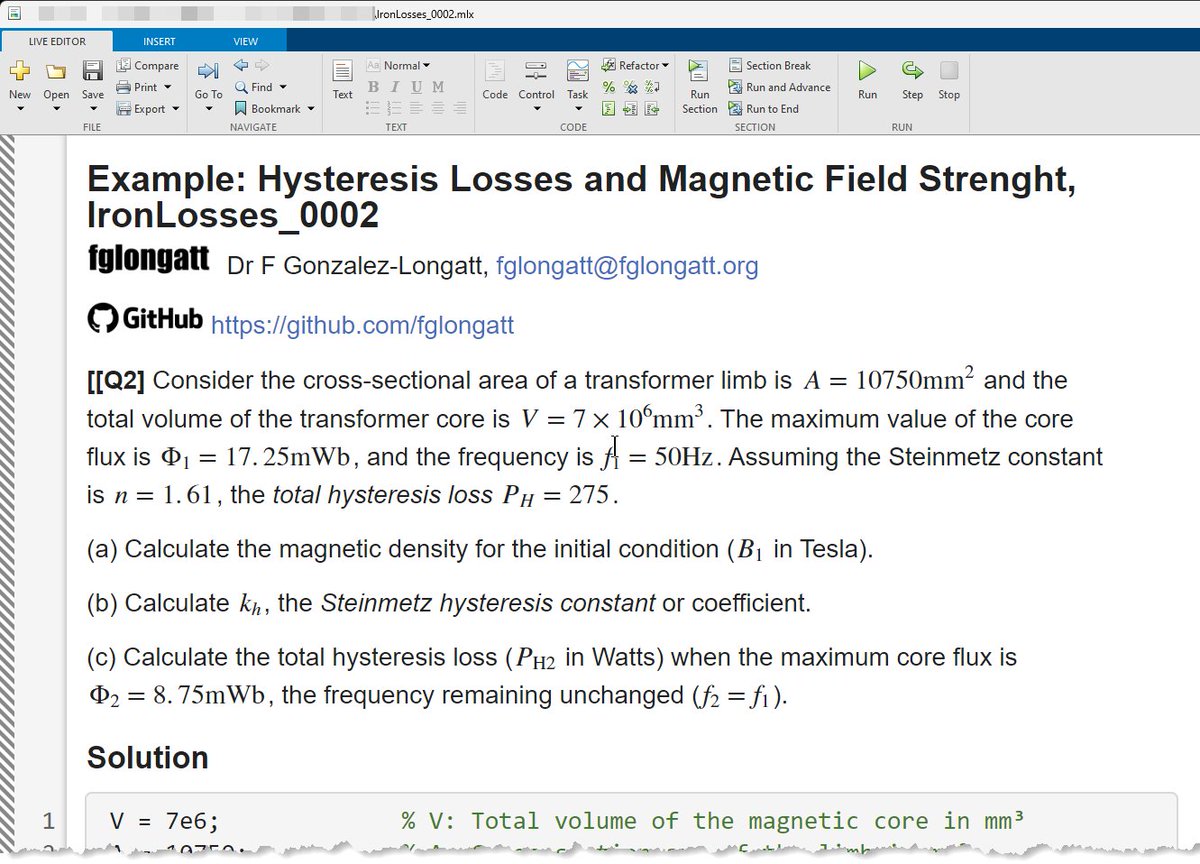Uncomment code with crossed percent icon
1200x864 pixels.
(630, 87)
